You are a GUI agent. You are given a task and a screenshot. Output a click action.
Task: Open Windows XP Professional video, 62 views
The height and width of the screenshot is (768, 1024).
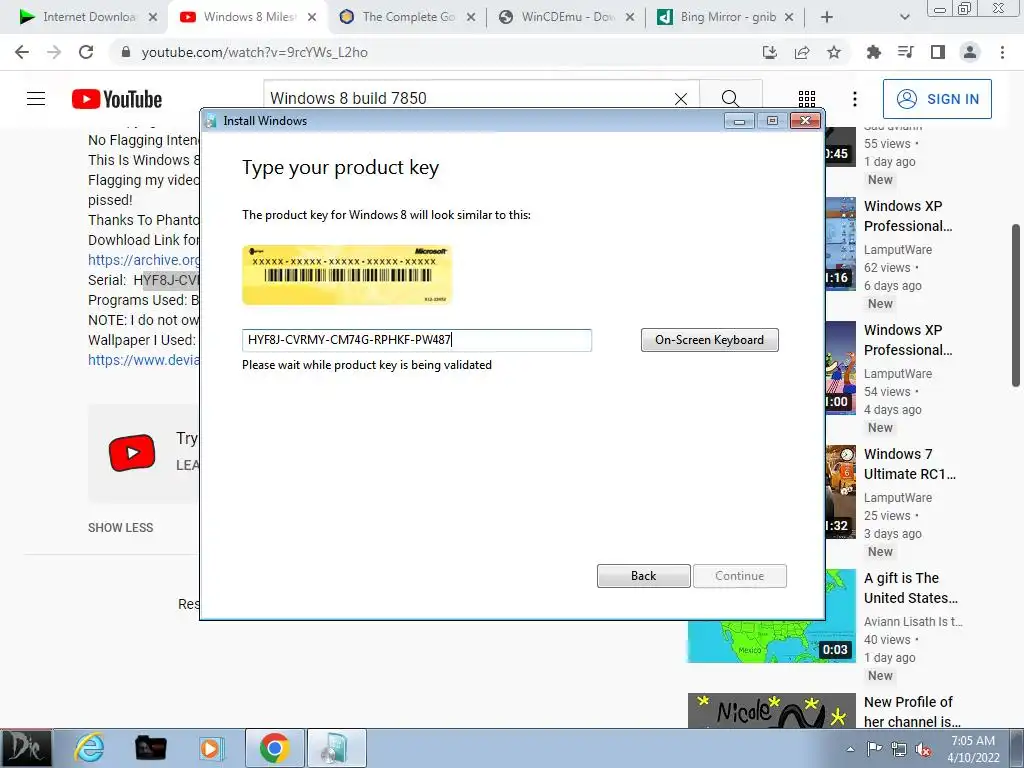pyautogui.click(x=908, y=216)
